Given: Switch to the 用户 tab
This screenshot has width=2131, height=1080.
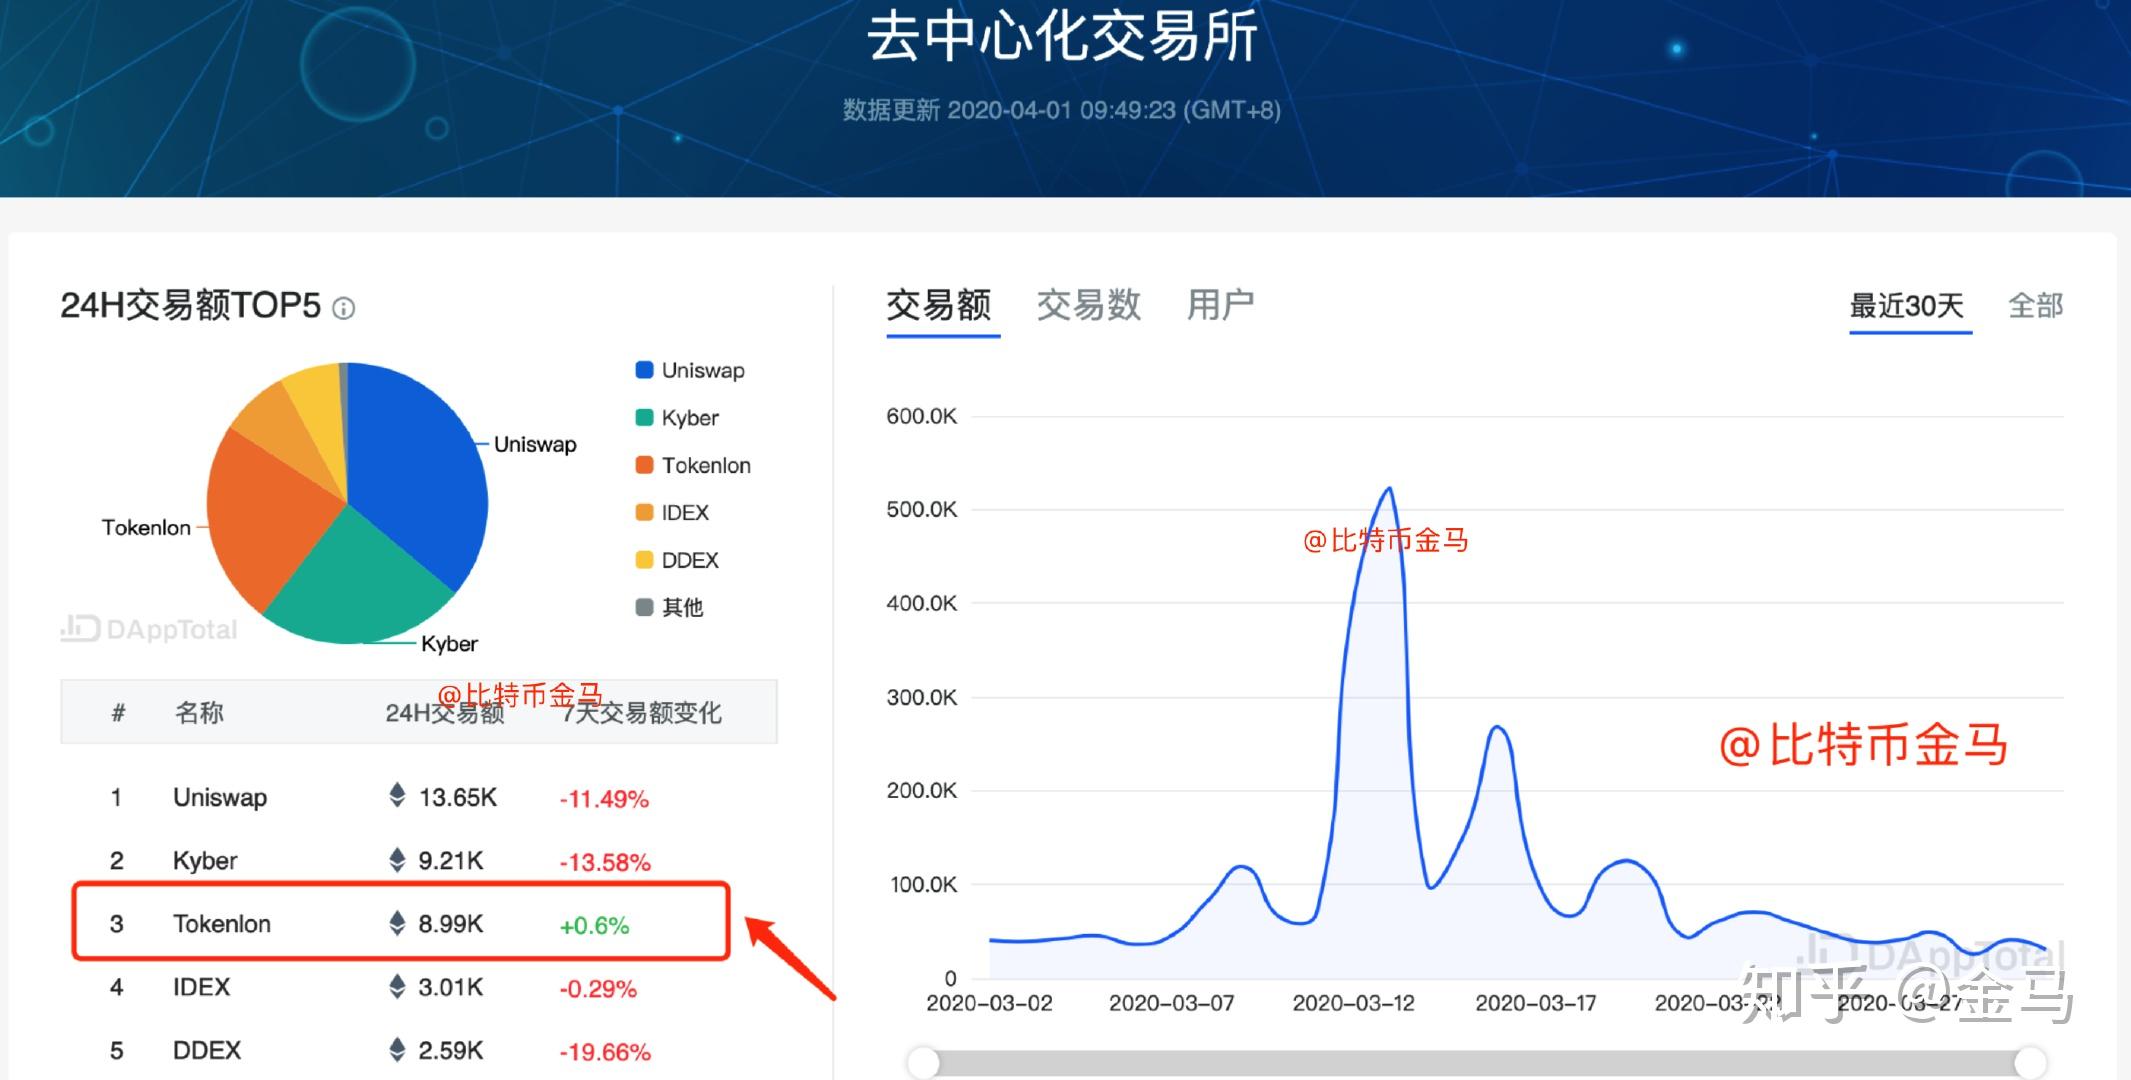Looking at the screenshot, I should click(1220, 305).
